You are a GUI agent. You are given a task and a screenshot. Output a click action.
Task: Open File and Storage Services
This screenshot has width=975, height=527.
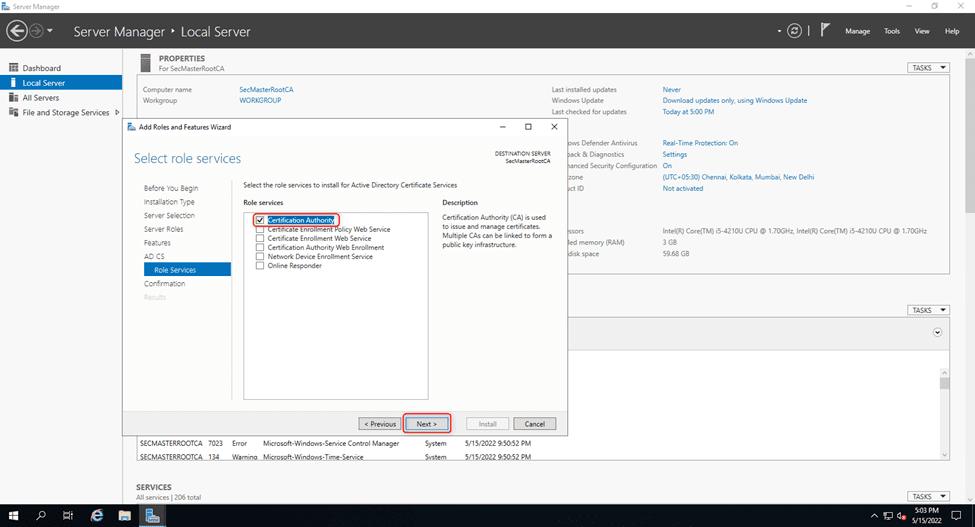(x=65, y=112)
